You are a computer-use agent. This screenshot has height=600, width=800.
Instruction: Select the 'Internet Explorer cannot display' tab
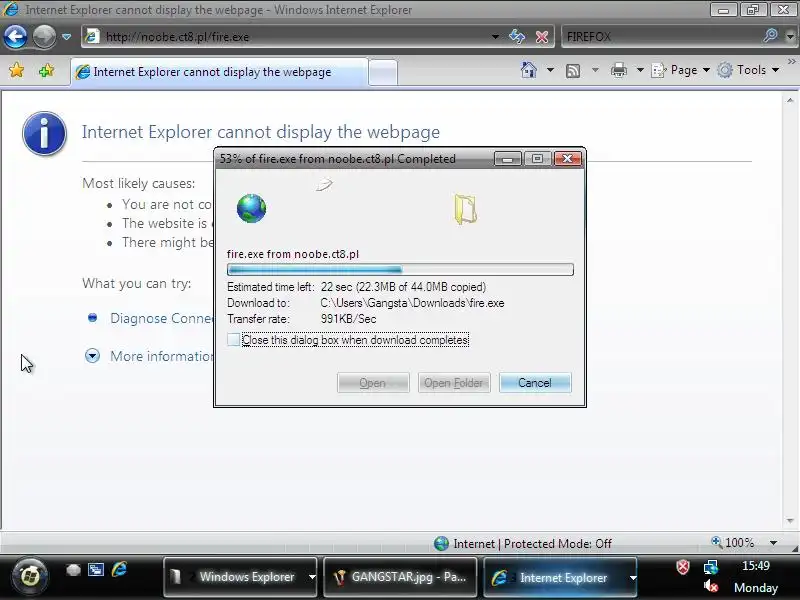tap(219, 72)
